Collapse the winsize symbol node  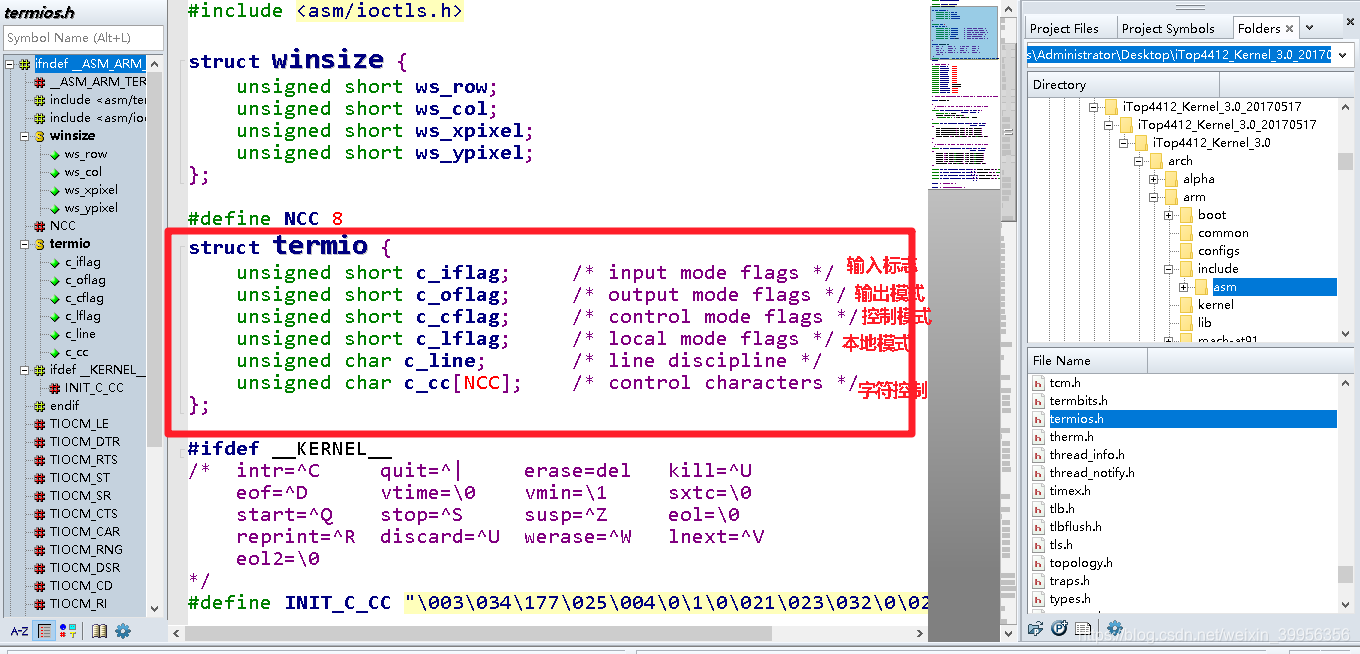tap(24, 136)
